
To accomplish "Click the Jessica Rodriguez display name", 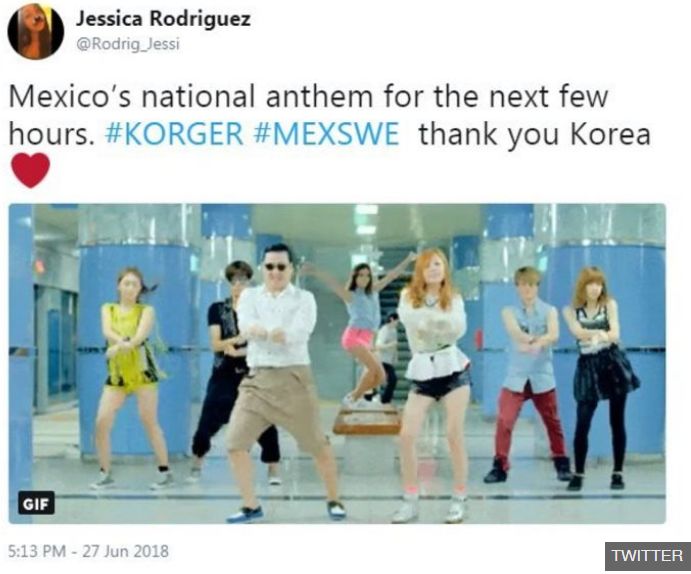I will tap(163, 19).
